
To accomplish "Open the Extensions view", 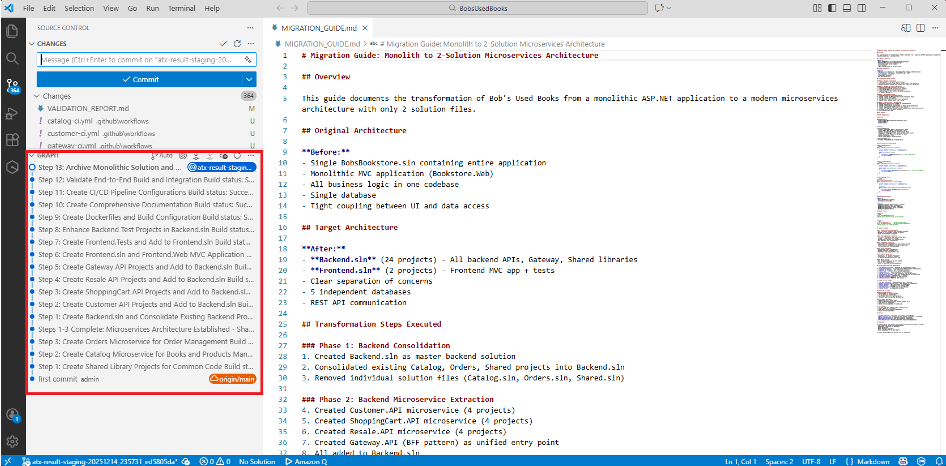I will [12, 140].
